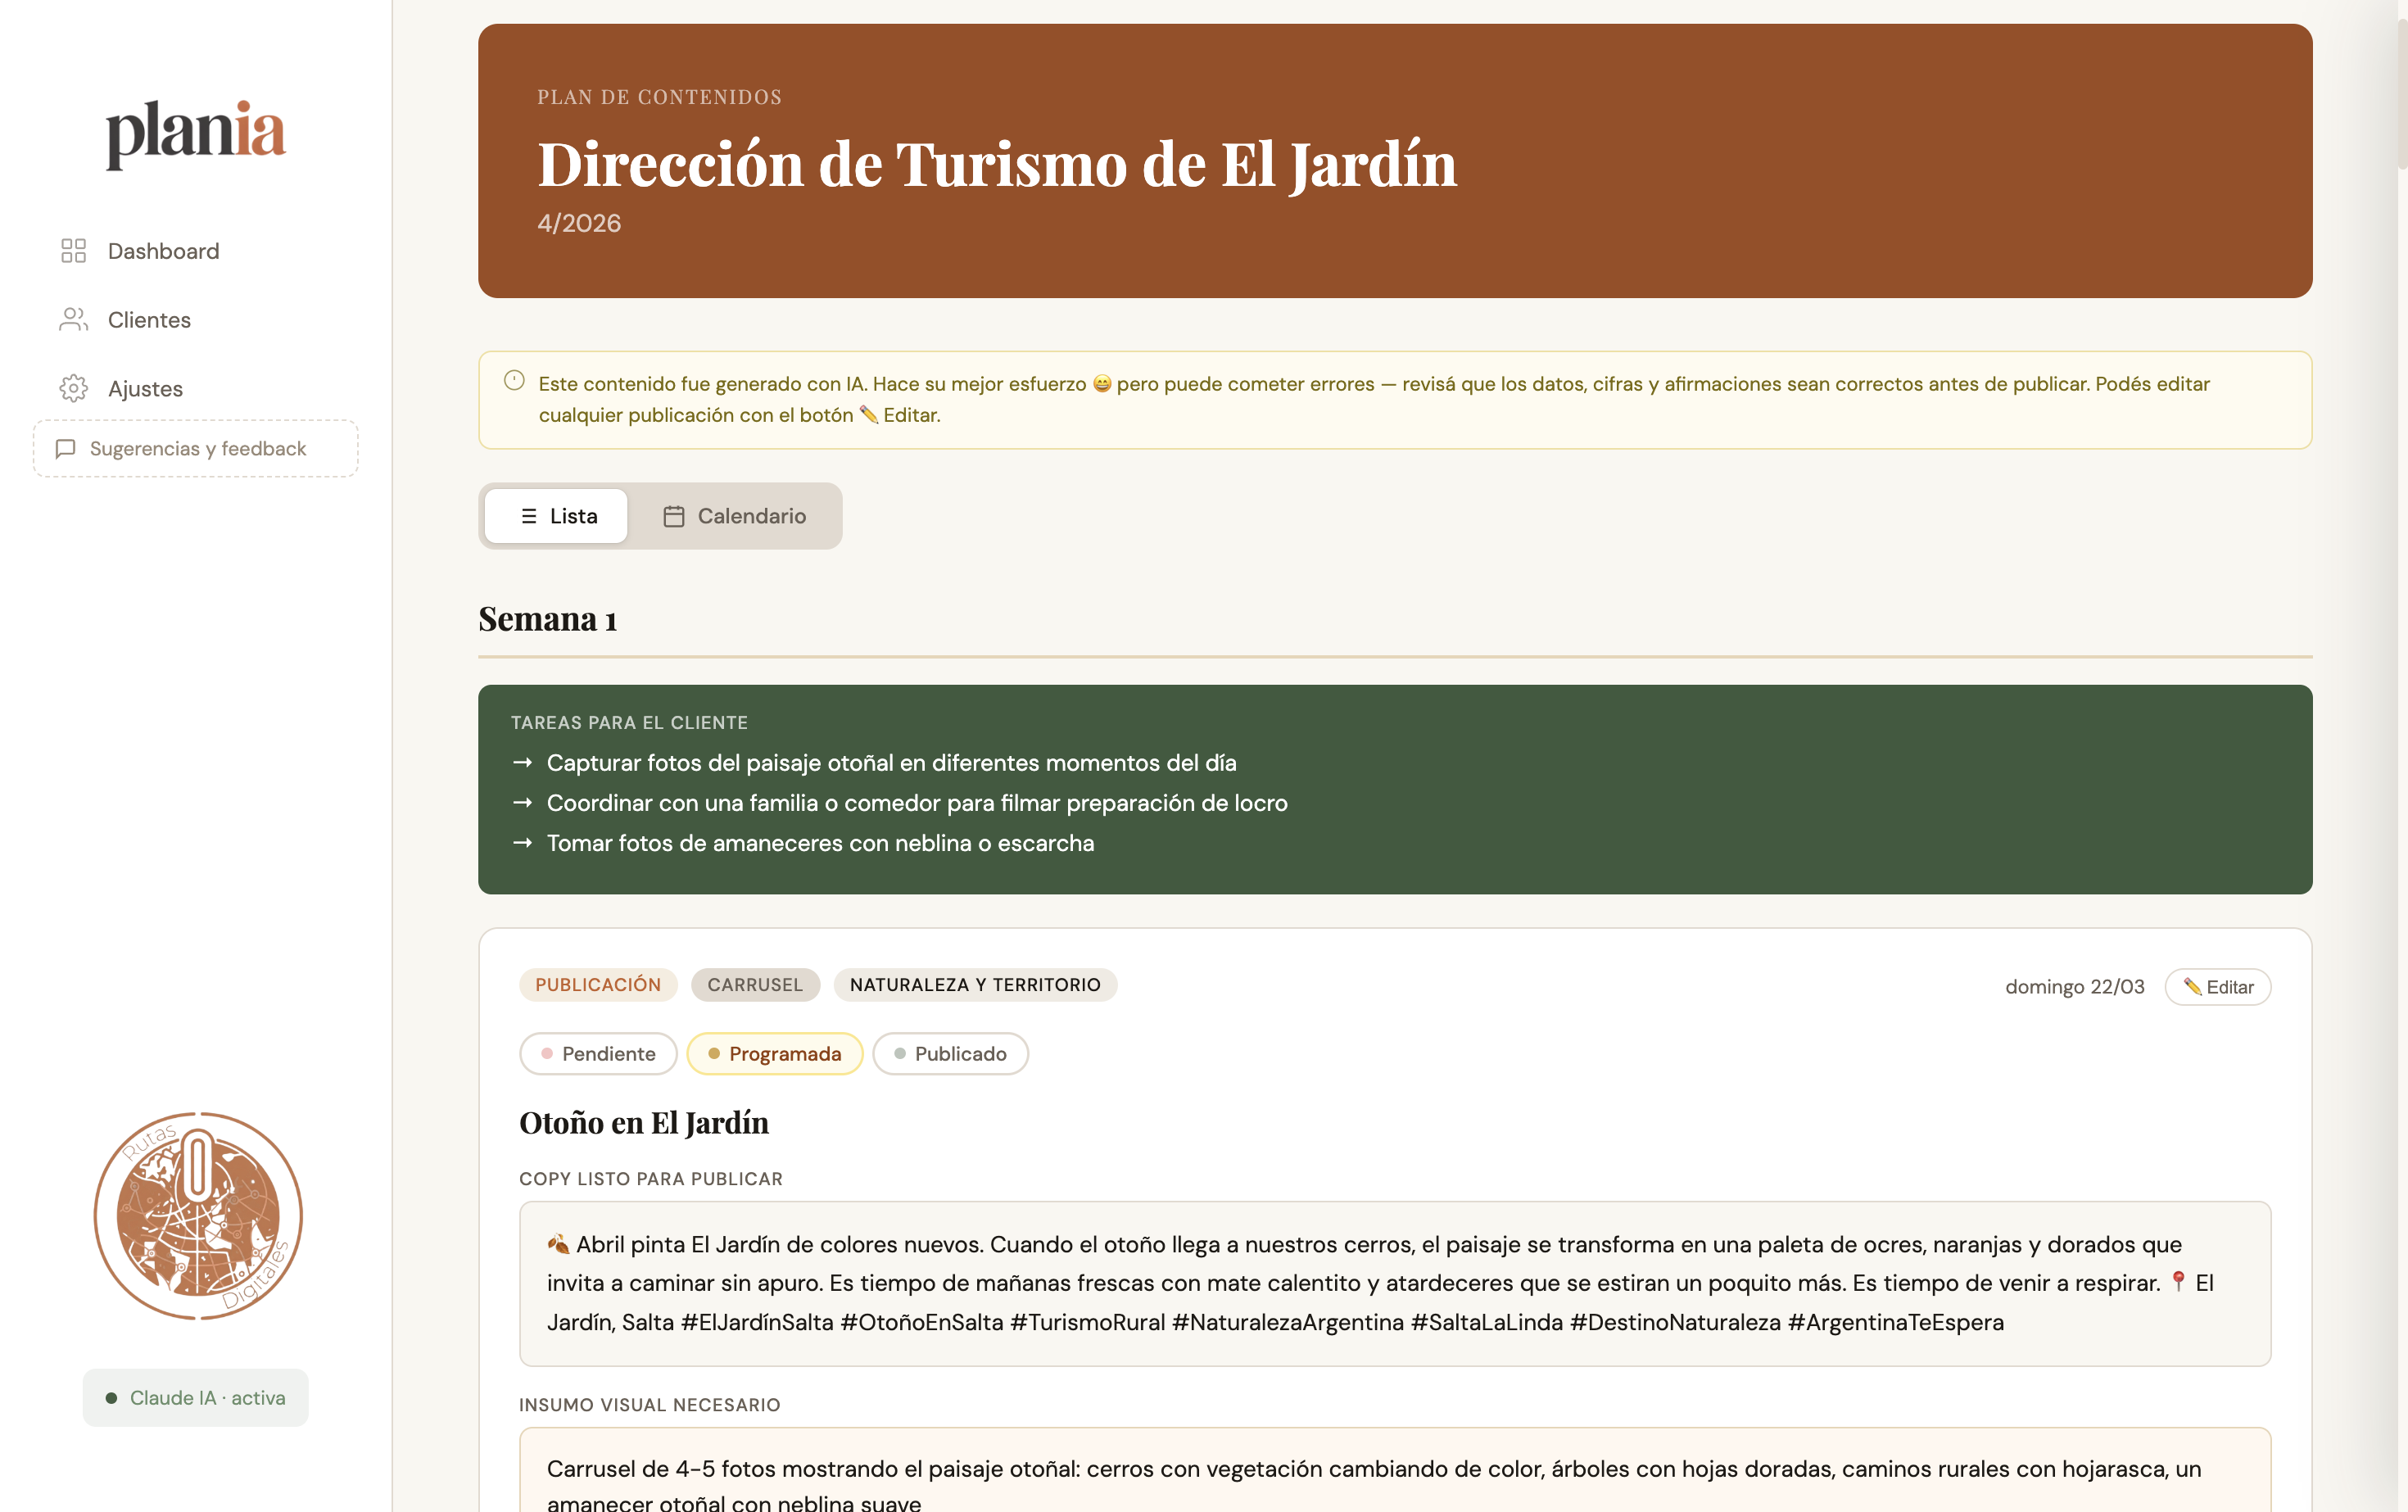The width and height of the screenshot is (2408, 1512).
Task: Click the speech bubble icon beside Sugerencias y feedback
Action: [x=66, y=448]
